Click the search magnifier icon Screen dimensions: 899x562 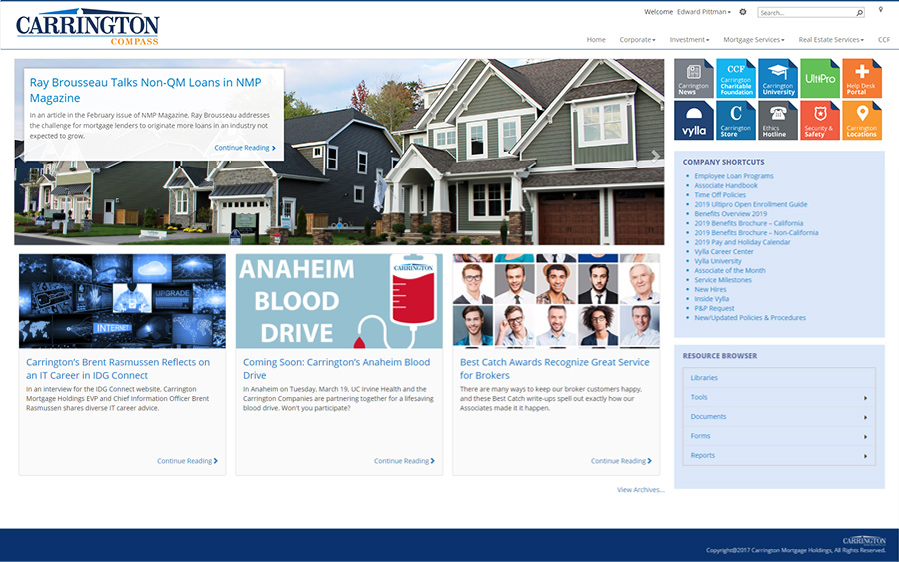[x=859, y=13]
